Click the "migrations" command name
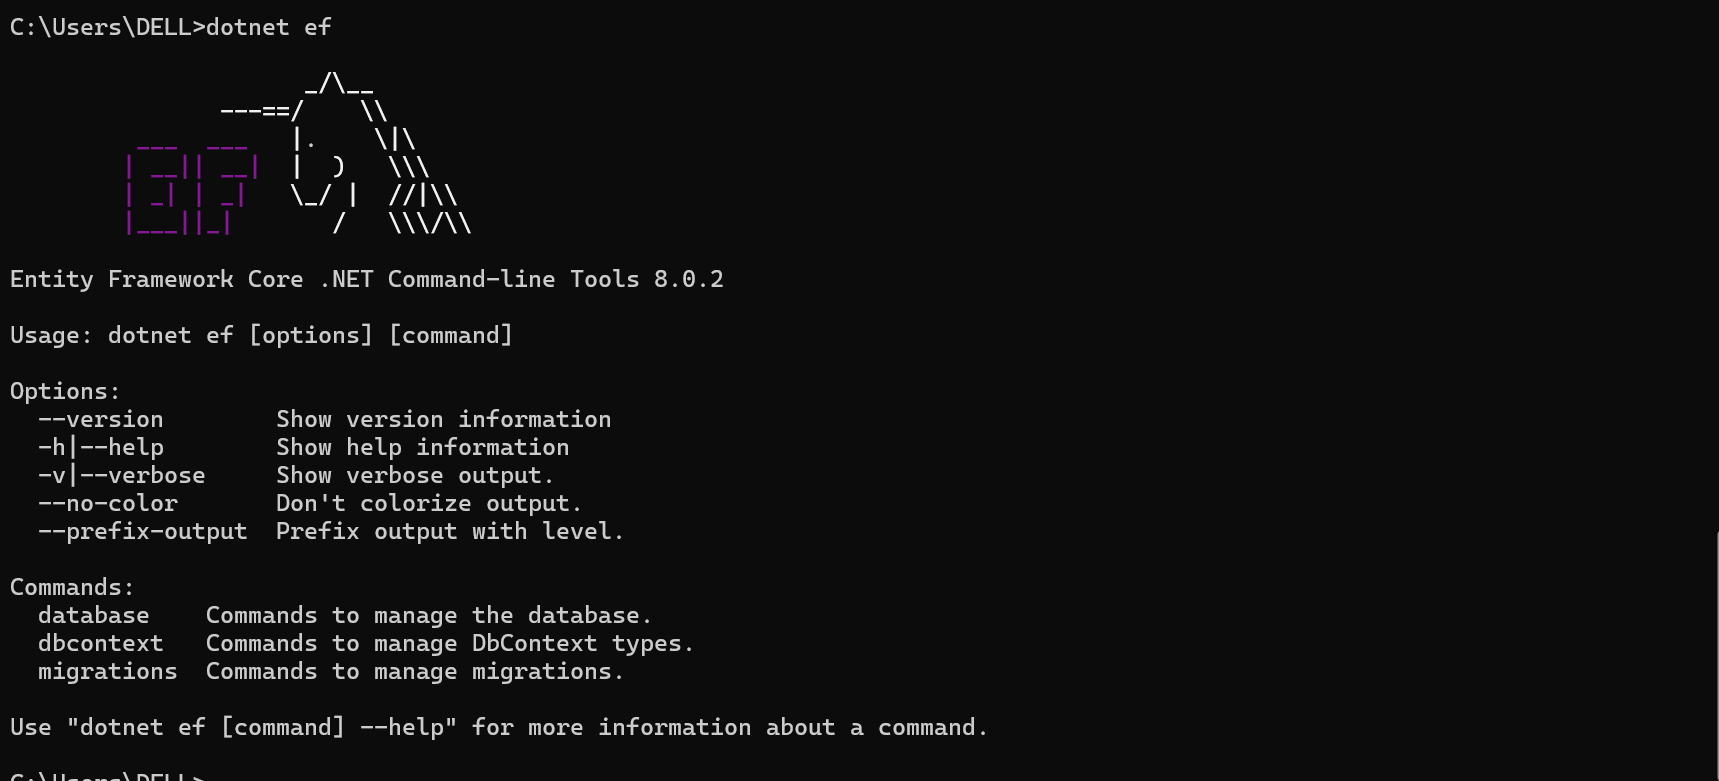This screenshot has width=1719, height=781. (x=107, y=671)
